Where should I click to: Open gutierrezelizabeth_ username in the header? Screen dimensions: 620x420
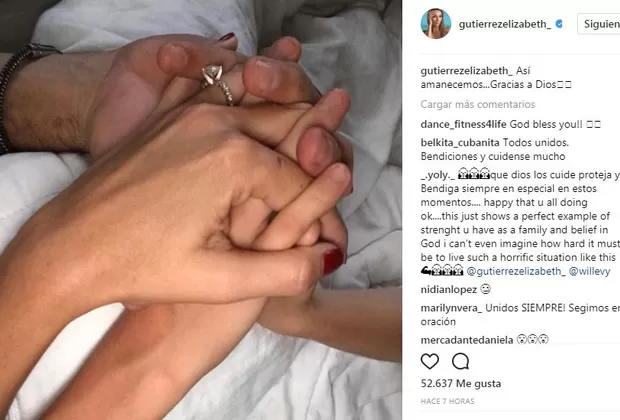(x=505, y=24)
